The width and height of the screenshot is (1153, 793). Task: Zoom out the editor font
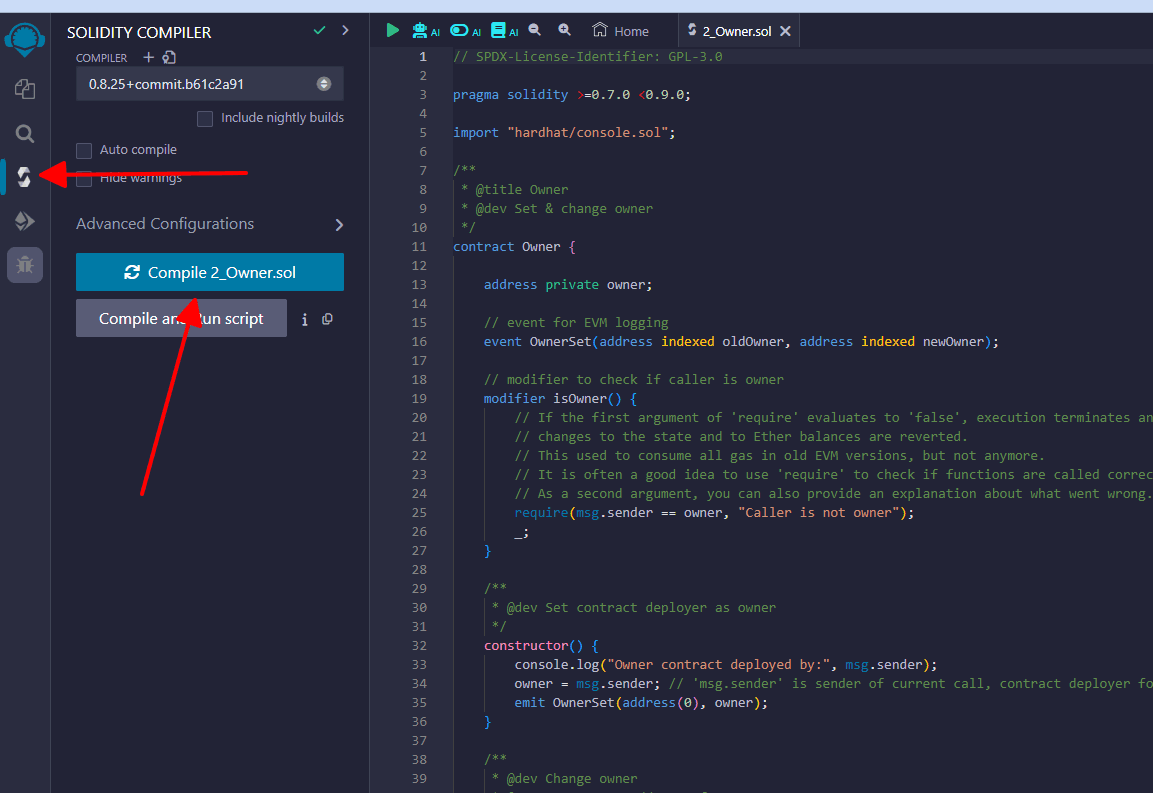pyautogui.click(x=535, y=29)
